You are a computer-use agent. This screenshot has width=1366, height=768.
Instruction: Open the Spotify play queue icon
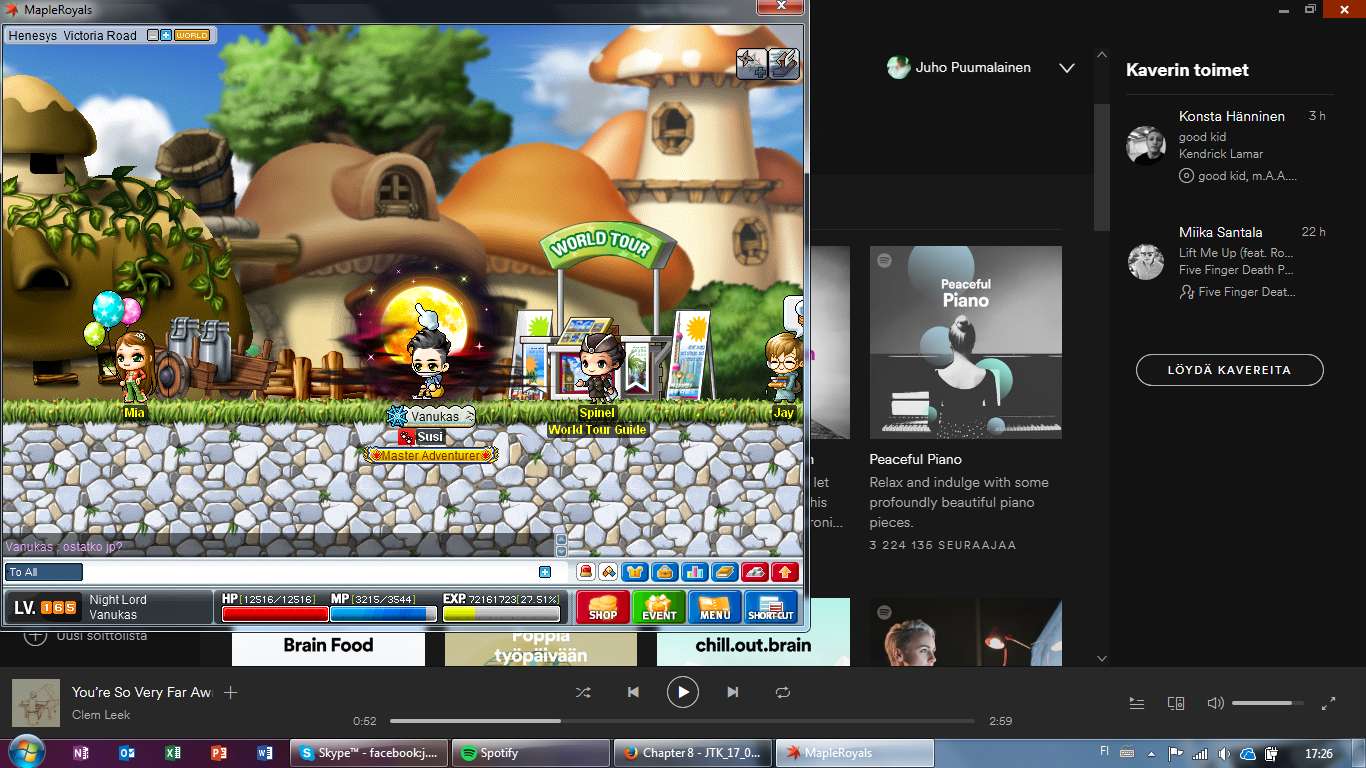pos(1137,703)
